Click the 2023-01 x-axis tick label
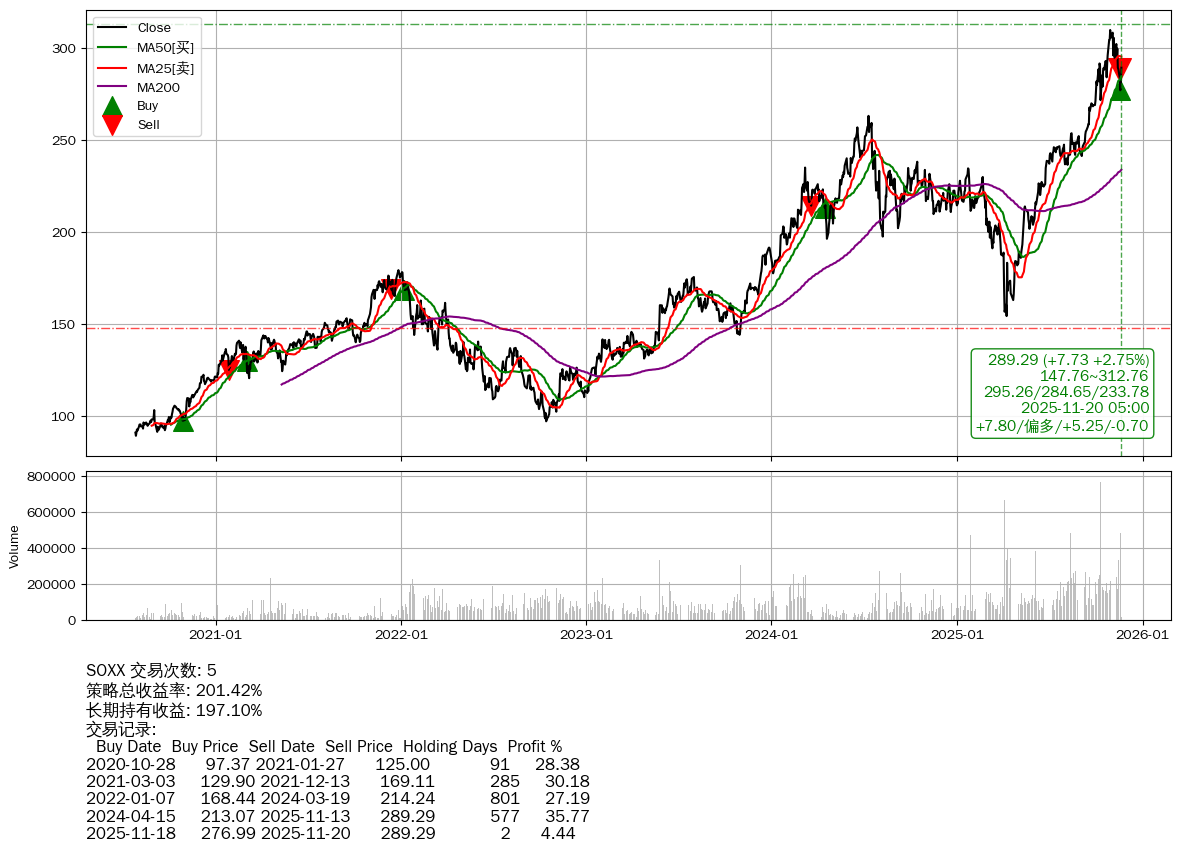1180x852 pixels. (x=586, y=634)
